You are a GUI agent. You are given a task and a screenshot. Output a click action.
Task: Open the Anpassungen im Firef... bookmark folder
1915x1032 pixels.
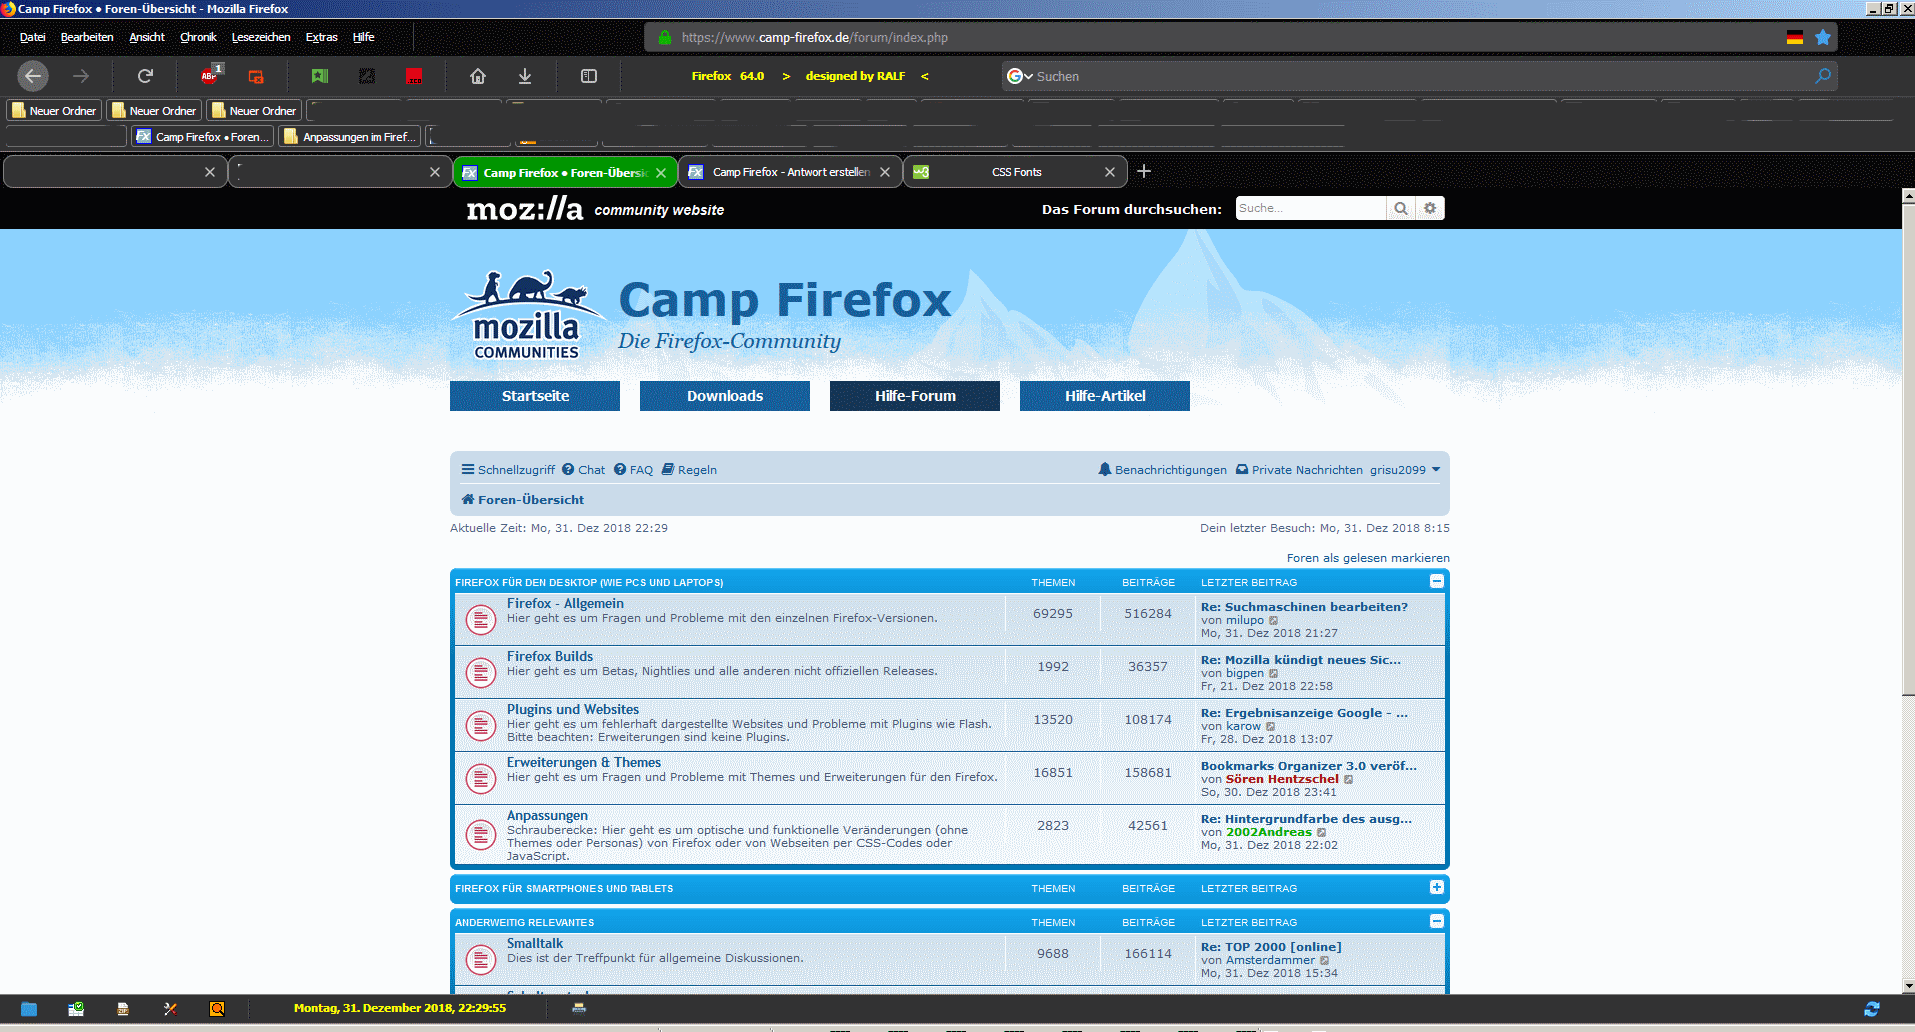pyautogui.click(x=350, y=136)
